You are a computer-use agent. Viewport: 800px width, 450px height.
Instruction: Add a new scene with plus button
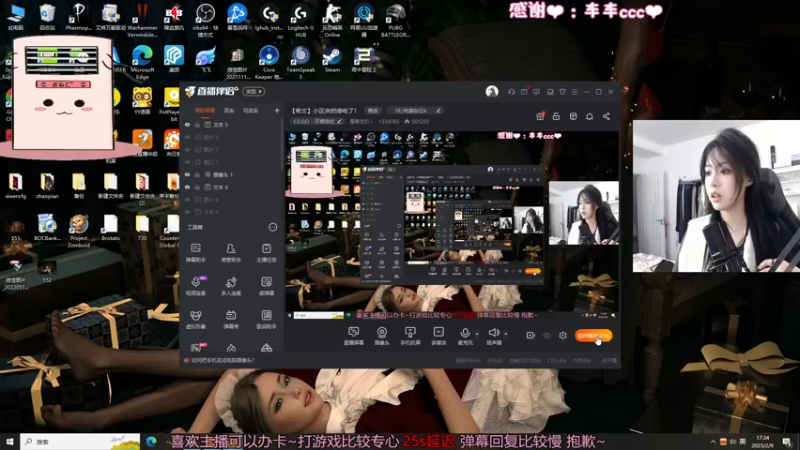[277, 110]
